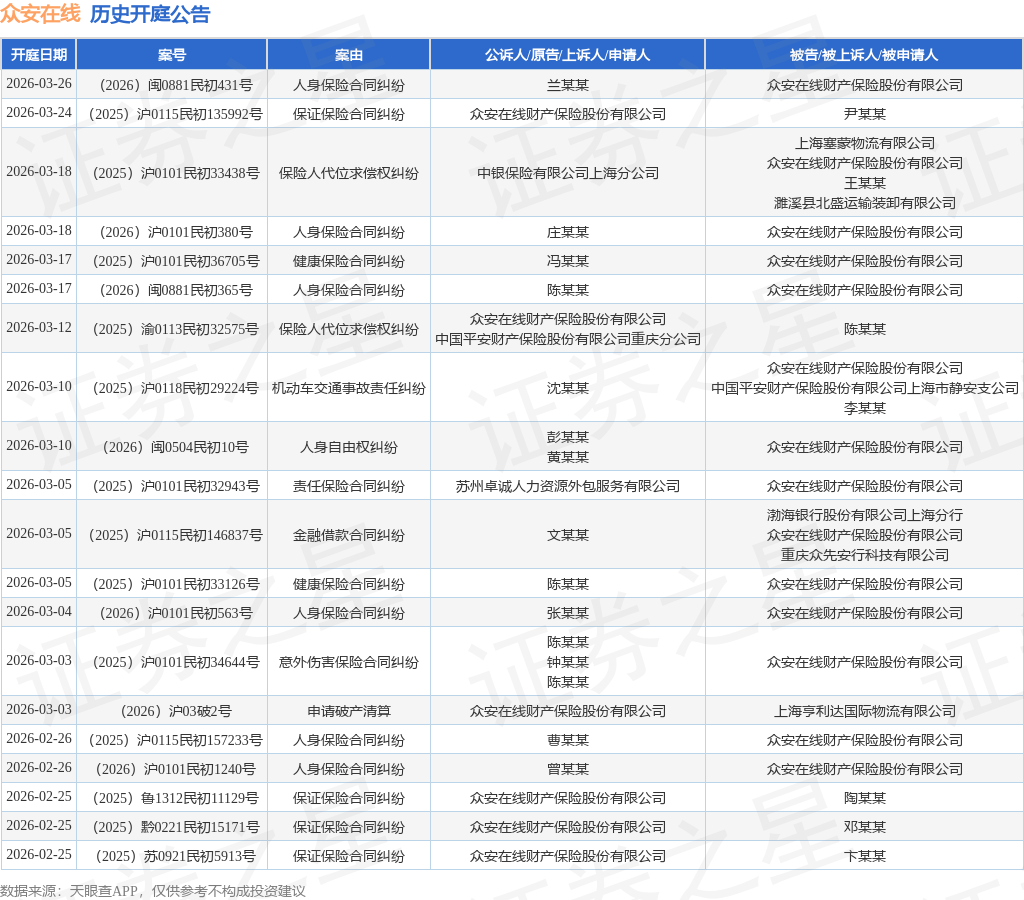The image size is (1024, 900).
Task: Click defendant 渤海银行股份有限公司上海分行
Action: coord(865,515)
